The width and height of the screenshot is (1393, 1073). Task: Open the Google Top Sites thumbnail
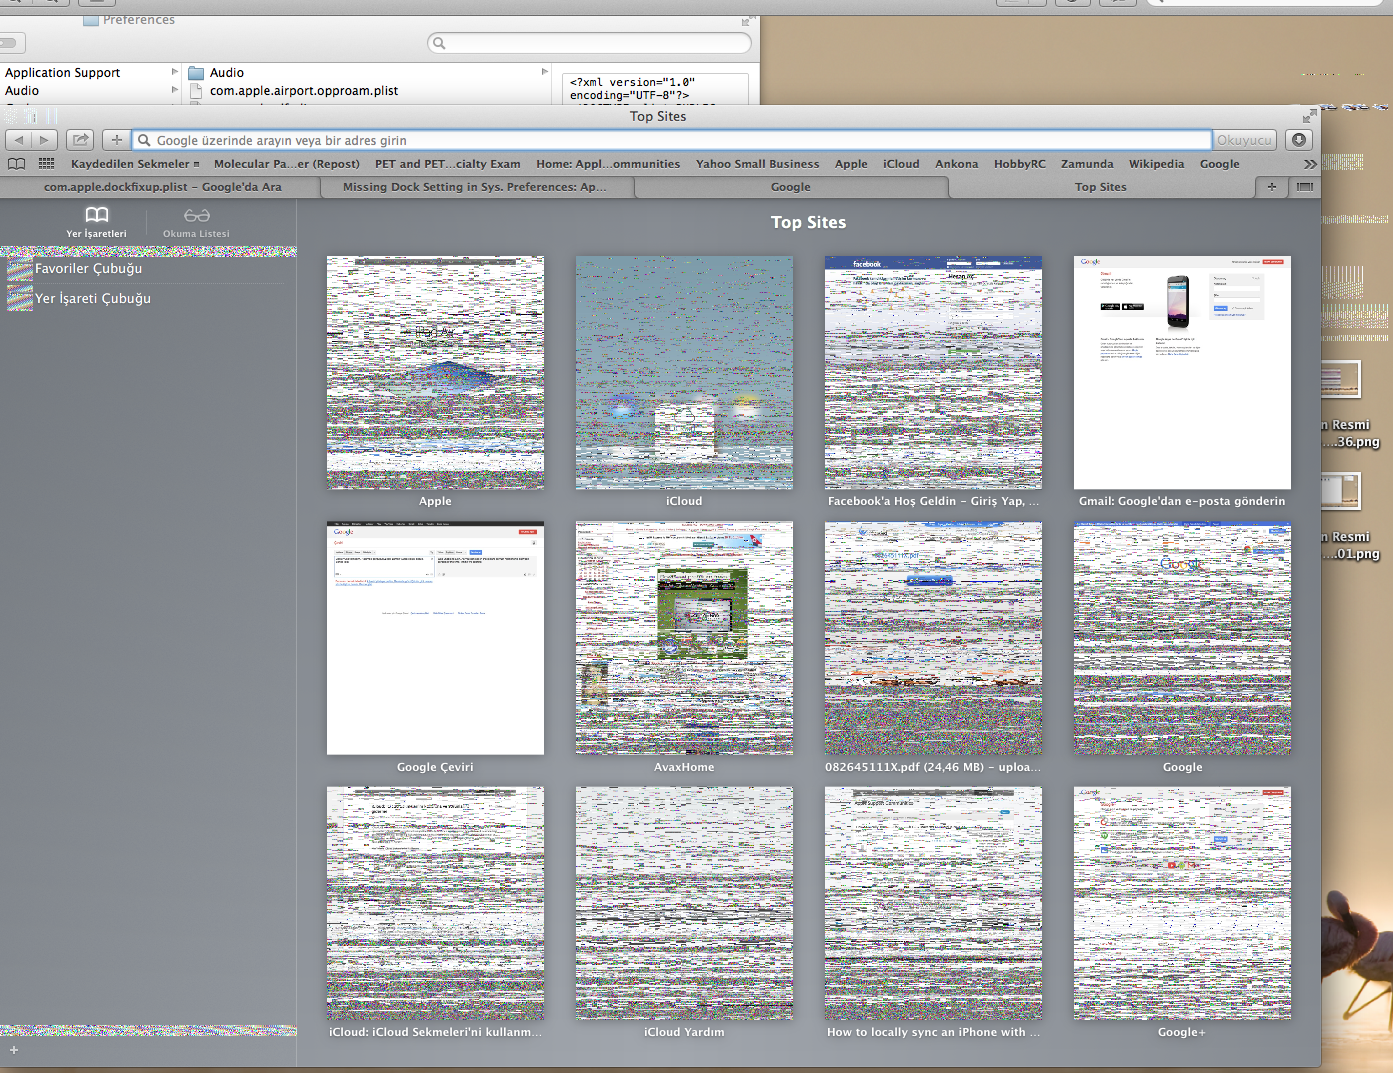coord(1182,638)
